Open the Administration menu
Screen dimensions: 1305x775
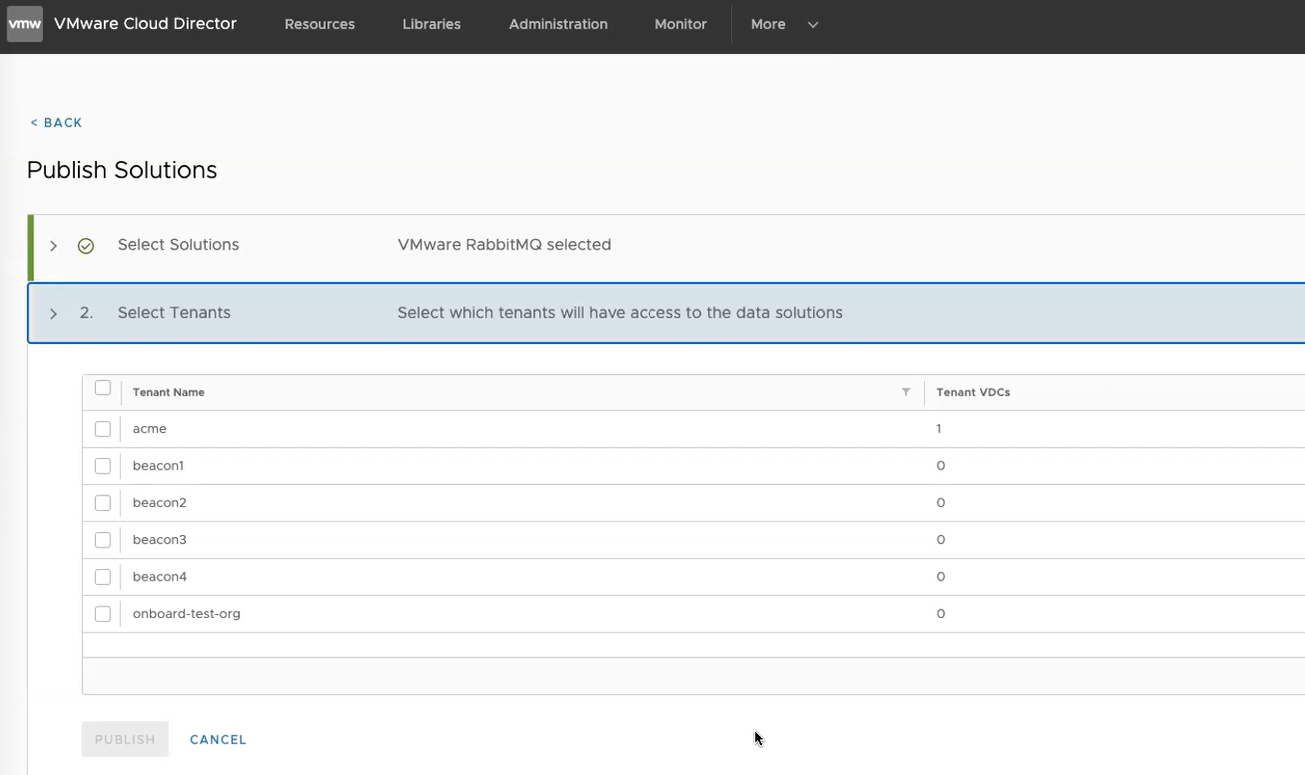point(558,24)
